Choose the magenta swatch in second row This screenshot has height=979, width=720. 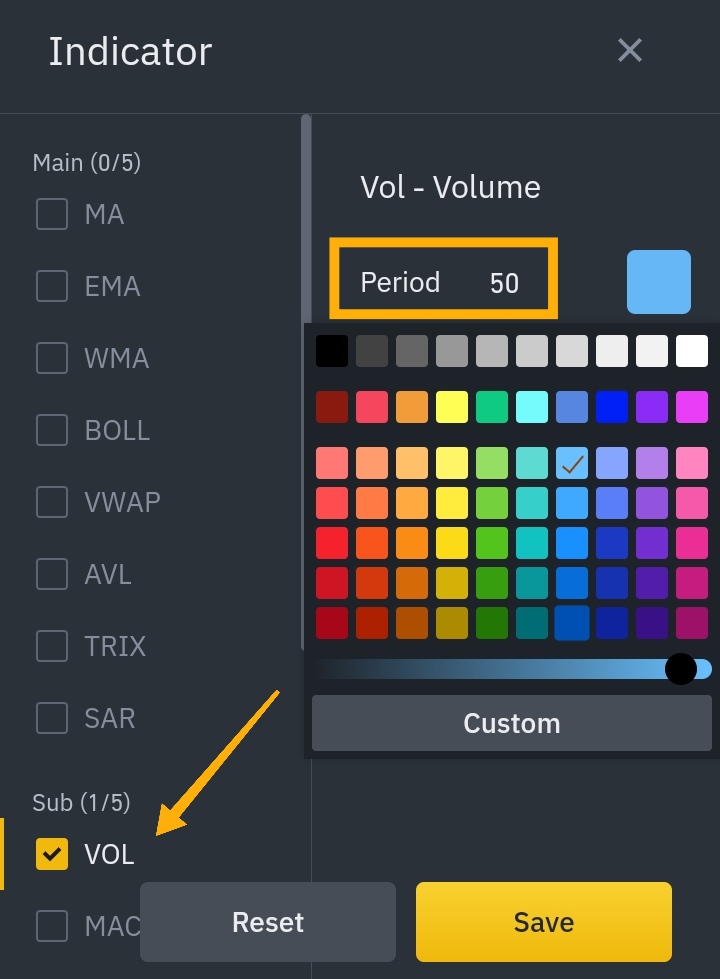(692, 407)
